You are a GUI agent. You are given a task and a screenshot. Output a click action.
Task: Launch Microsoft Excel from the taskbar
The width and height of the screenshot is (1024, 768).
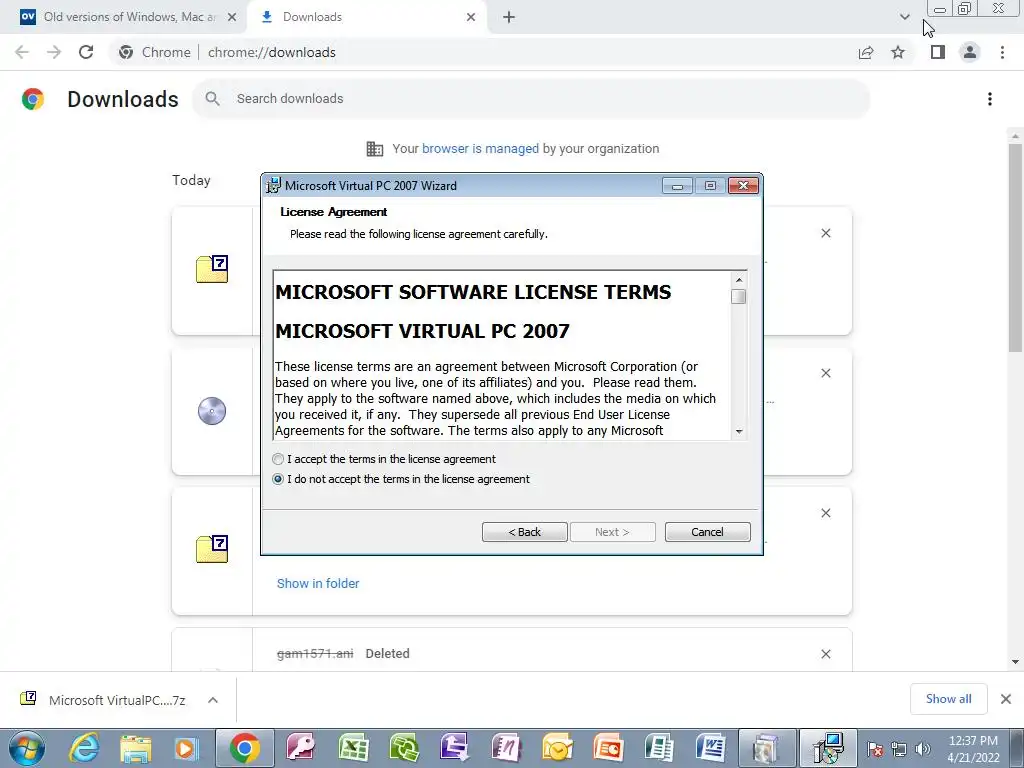(353, 748)
